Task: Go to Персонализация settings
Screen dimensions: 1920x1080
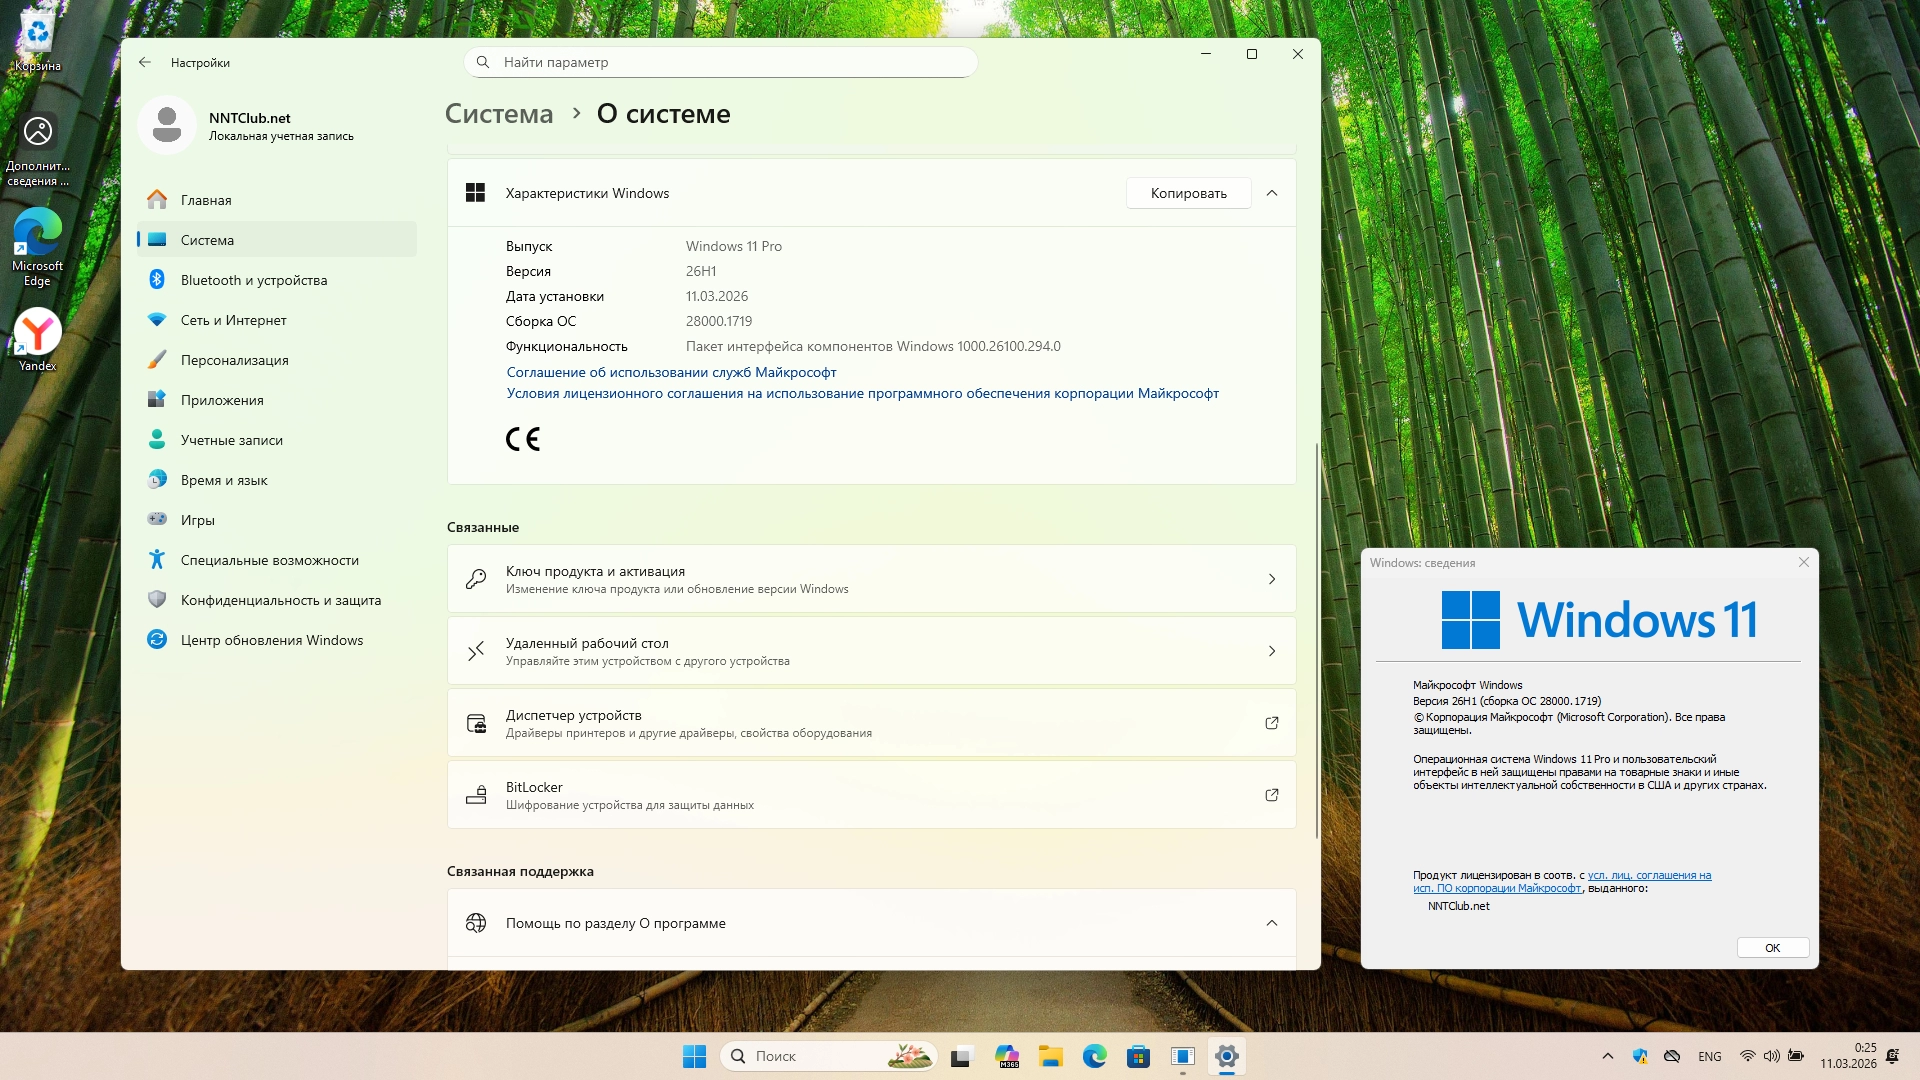Action: [234, 360]
